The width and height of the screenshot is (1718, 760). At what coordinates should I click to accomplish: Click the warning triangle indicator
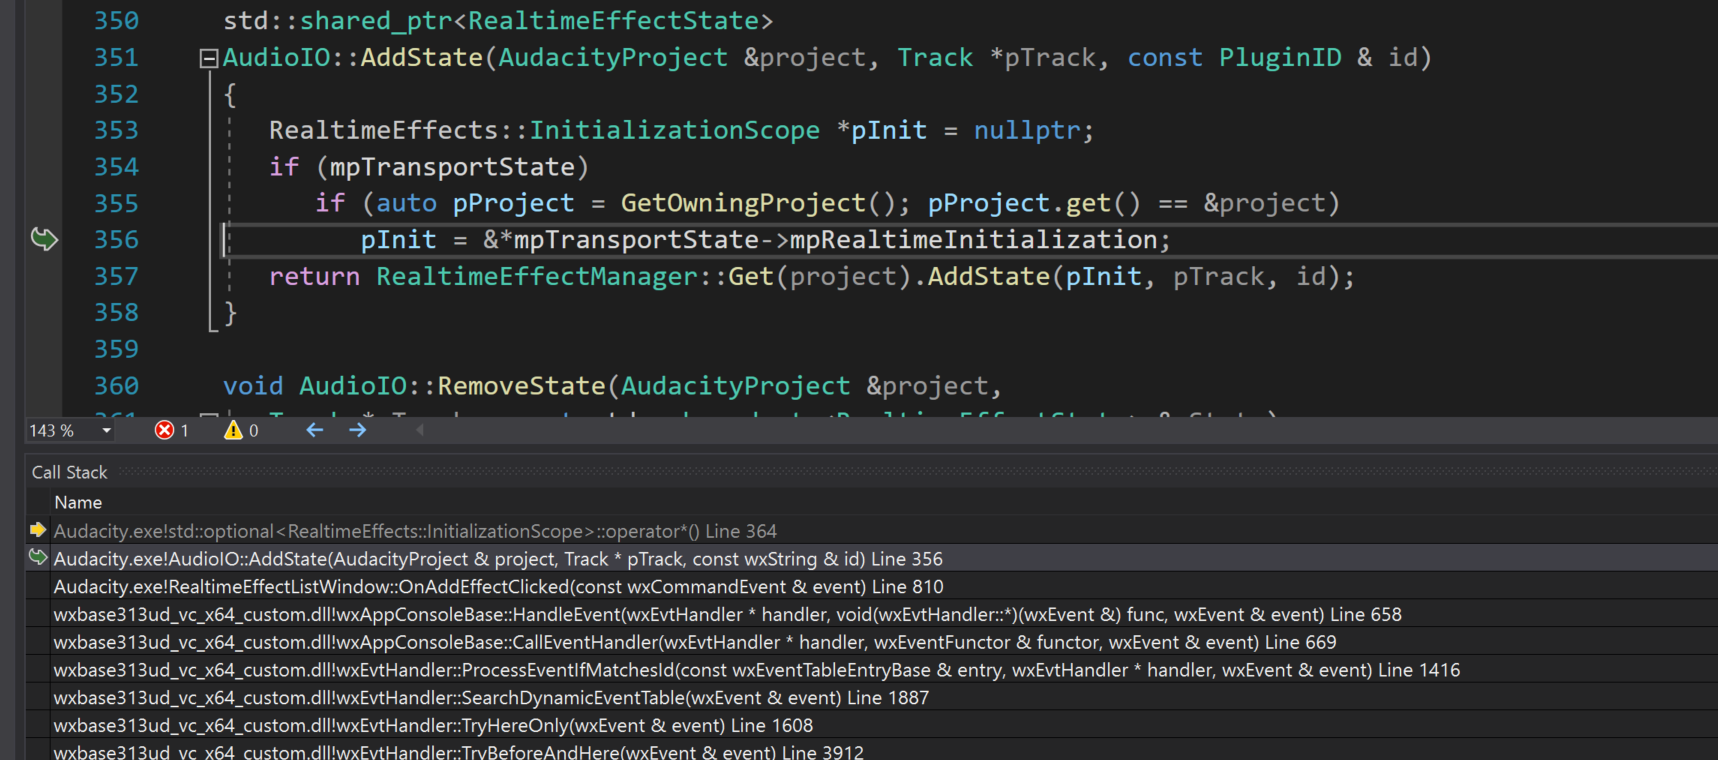[x=233, y=430]
